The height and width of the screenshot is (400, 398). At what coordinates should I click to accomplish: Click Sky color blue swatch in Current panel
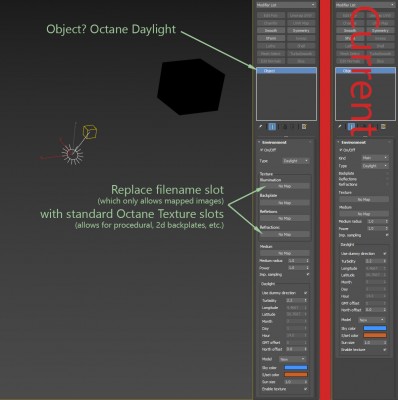click(x=375, y=328)
